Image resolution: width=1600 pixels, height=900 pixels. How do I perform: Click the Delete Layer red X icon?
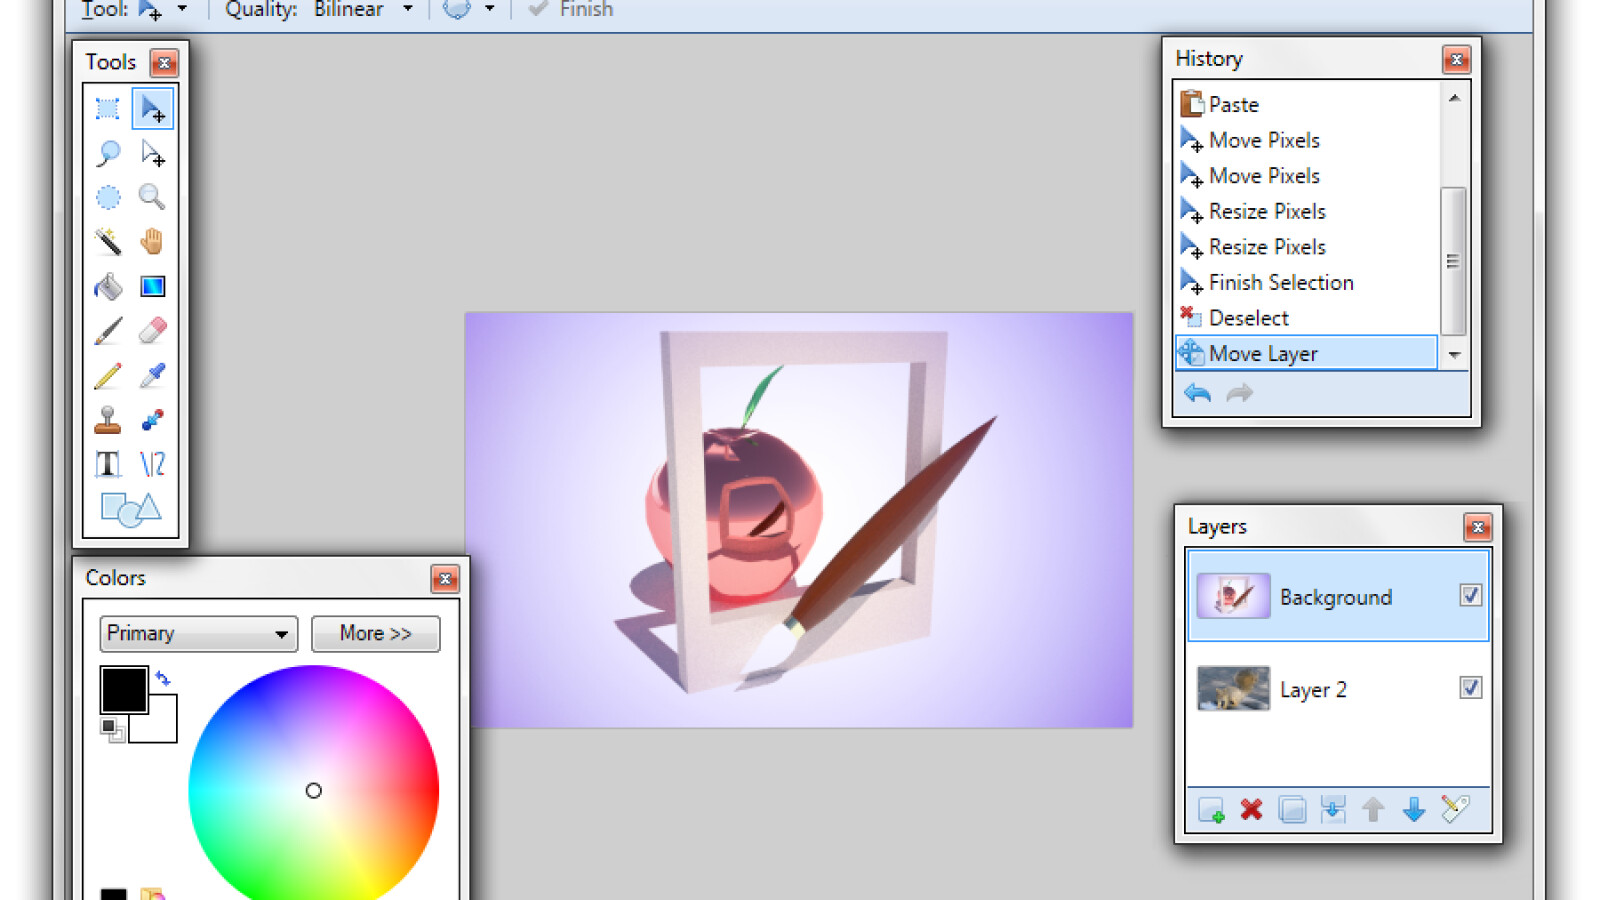click(1251, 809)
